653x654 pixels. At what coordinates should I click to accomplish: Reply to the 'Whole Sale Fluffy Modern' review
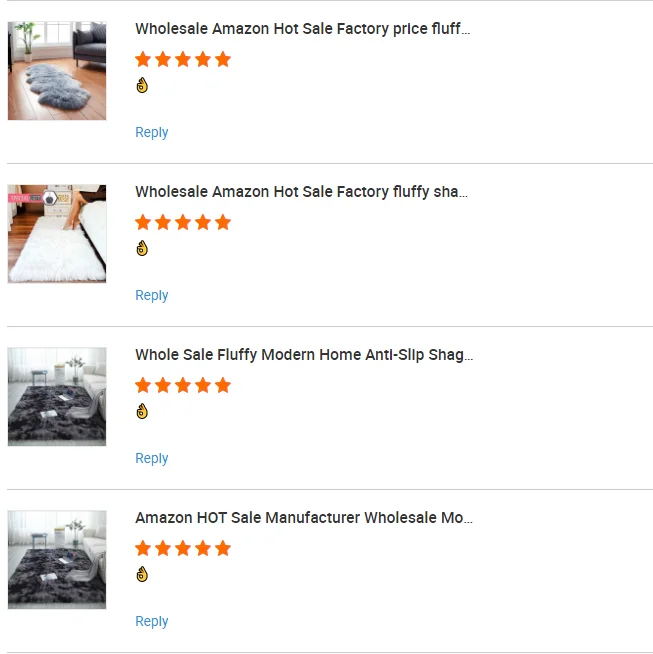(152, 459)
